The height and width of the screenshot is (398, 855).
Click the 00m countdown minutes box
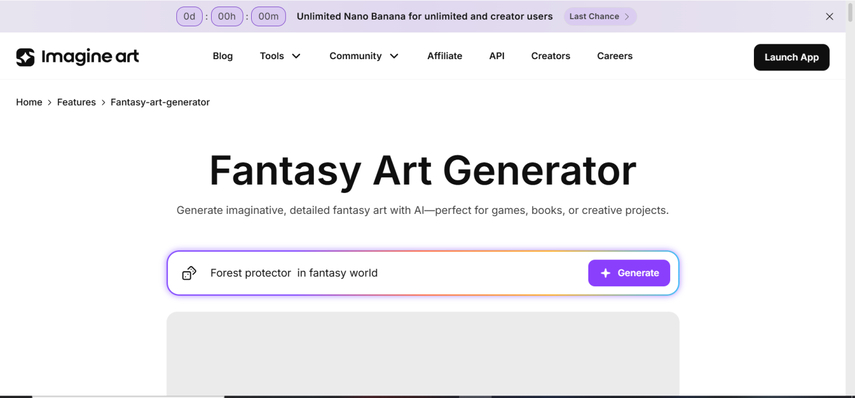[x=268, y=16]
